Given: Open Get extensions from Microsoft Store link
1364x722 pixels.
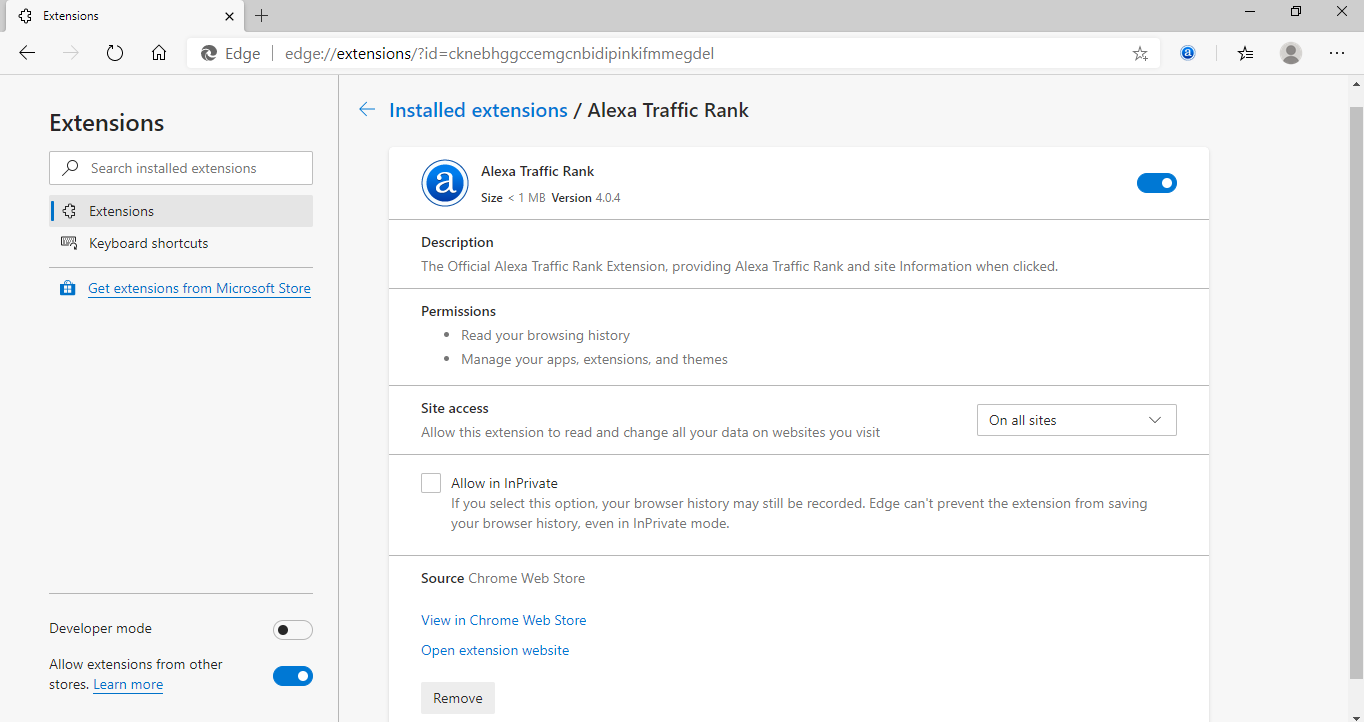Looking at the screenshot, I should click(199, 288).
